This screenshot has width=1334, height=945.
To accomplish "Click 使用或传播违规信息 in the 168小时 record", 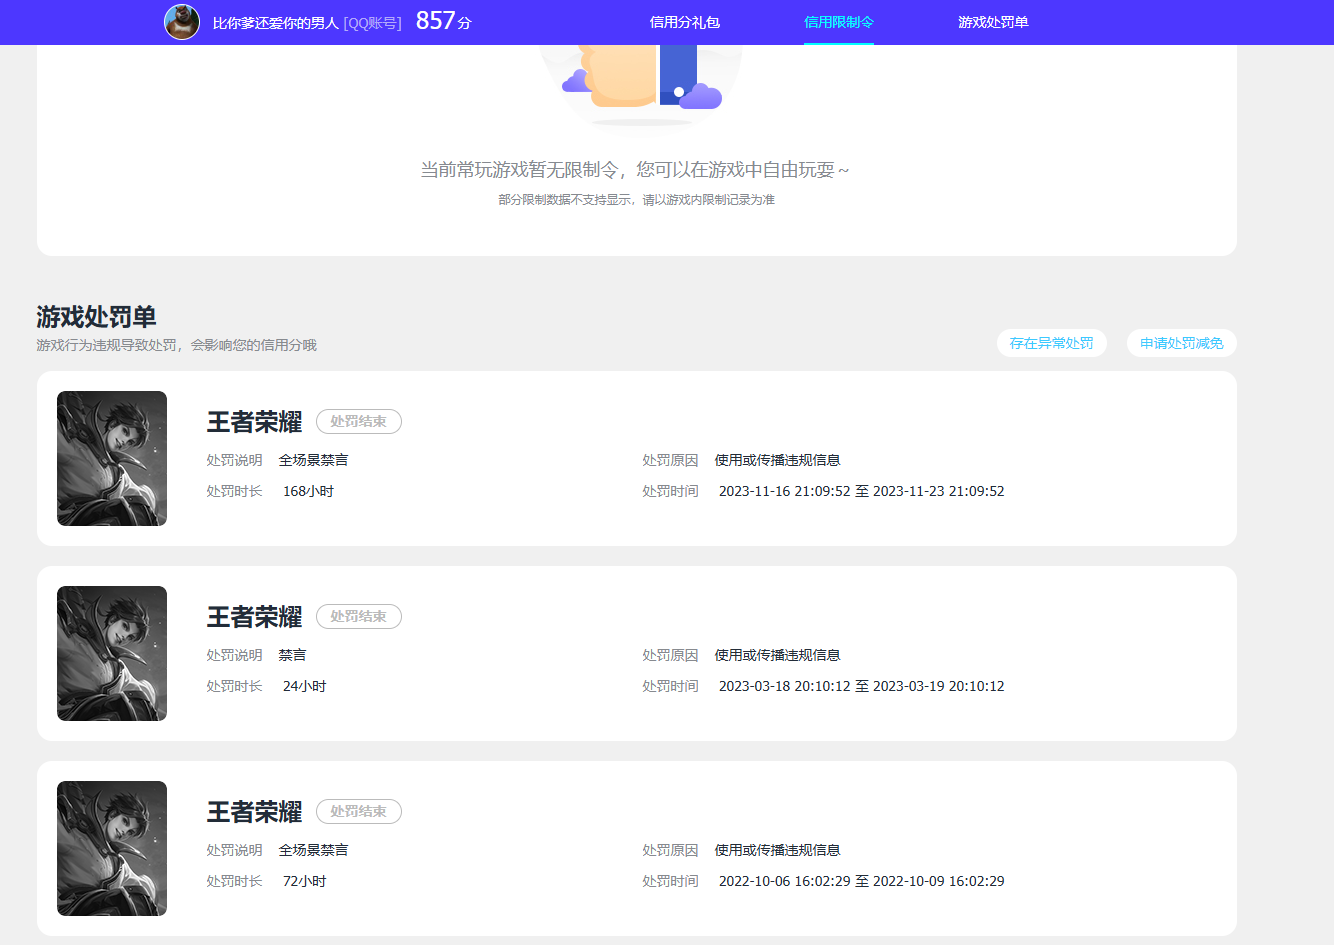I will tap(777, 460).
